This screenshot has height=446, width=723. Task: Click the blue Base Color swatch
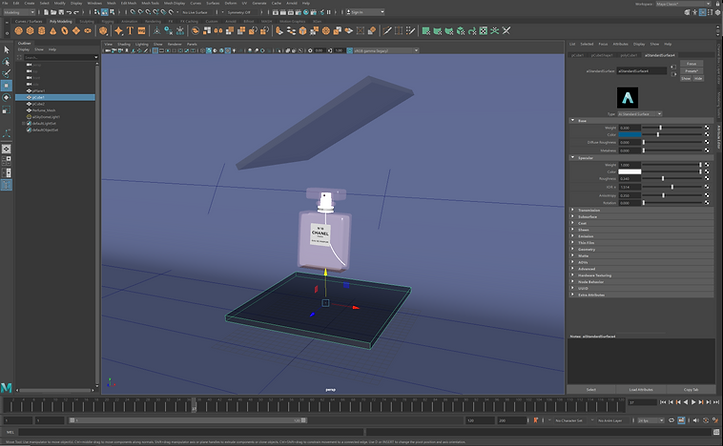coord(629,135)
